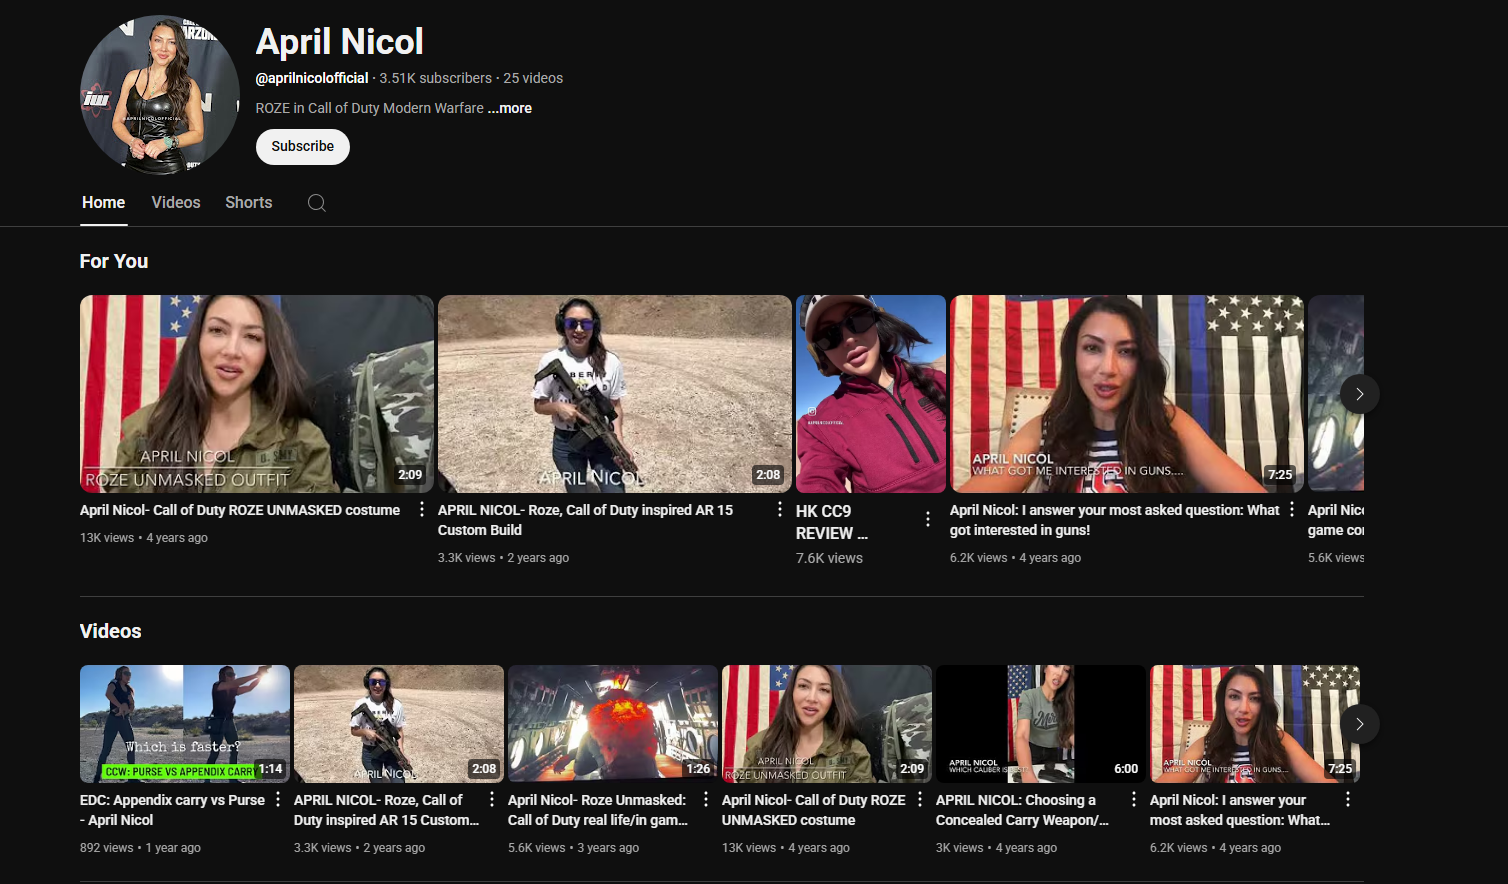Switch to the Home tab
1508x884 pixels.
click(x=104, y=203)
